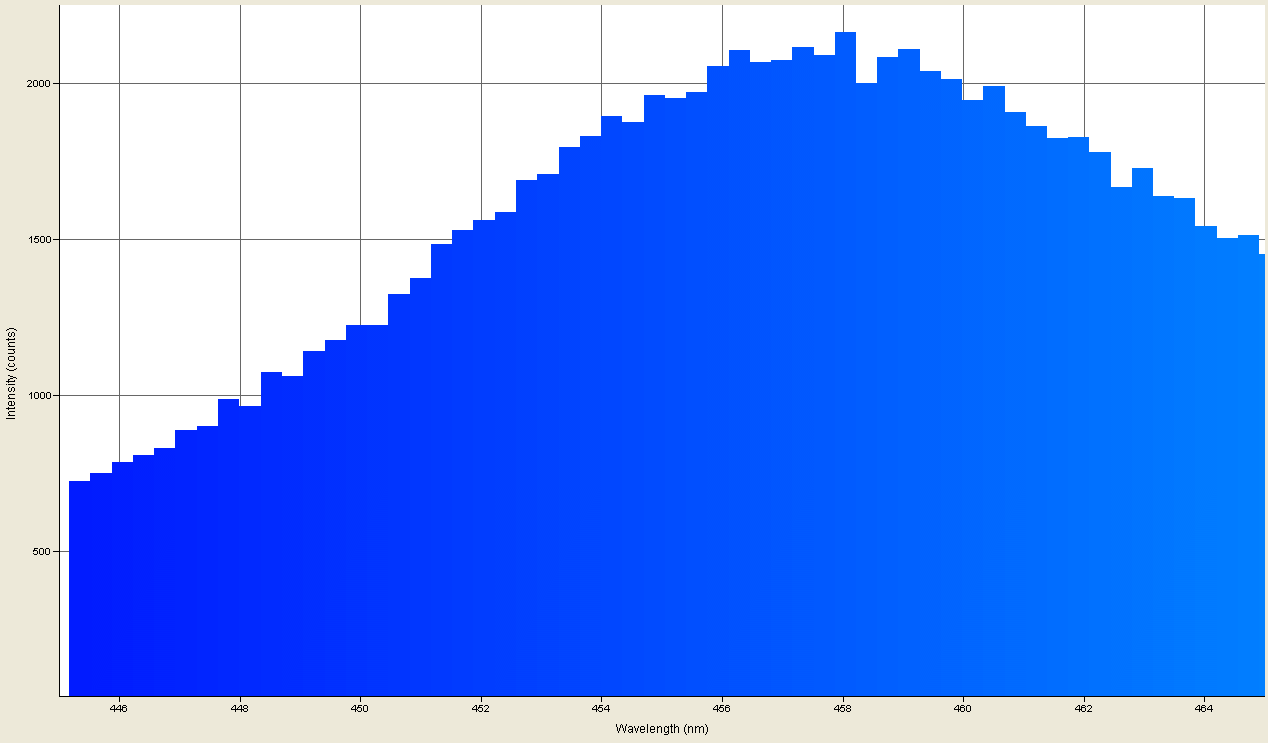Select the 456 x-axis tick label
The width and height of the screenshot is (1268, 743).
point(722,709)
